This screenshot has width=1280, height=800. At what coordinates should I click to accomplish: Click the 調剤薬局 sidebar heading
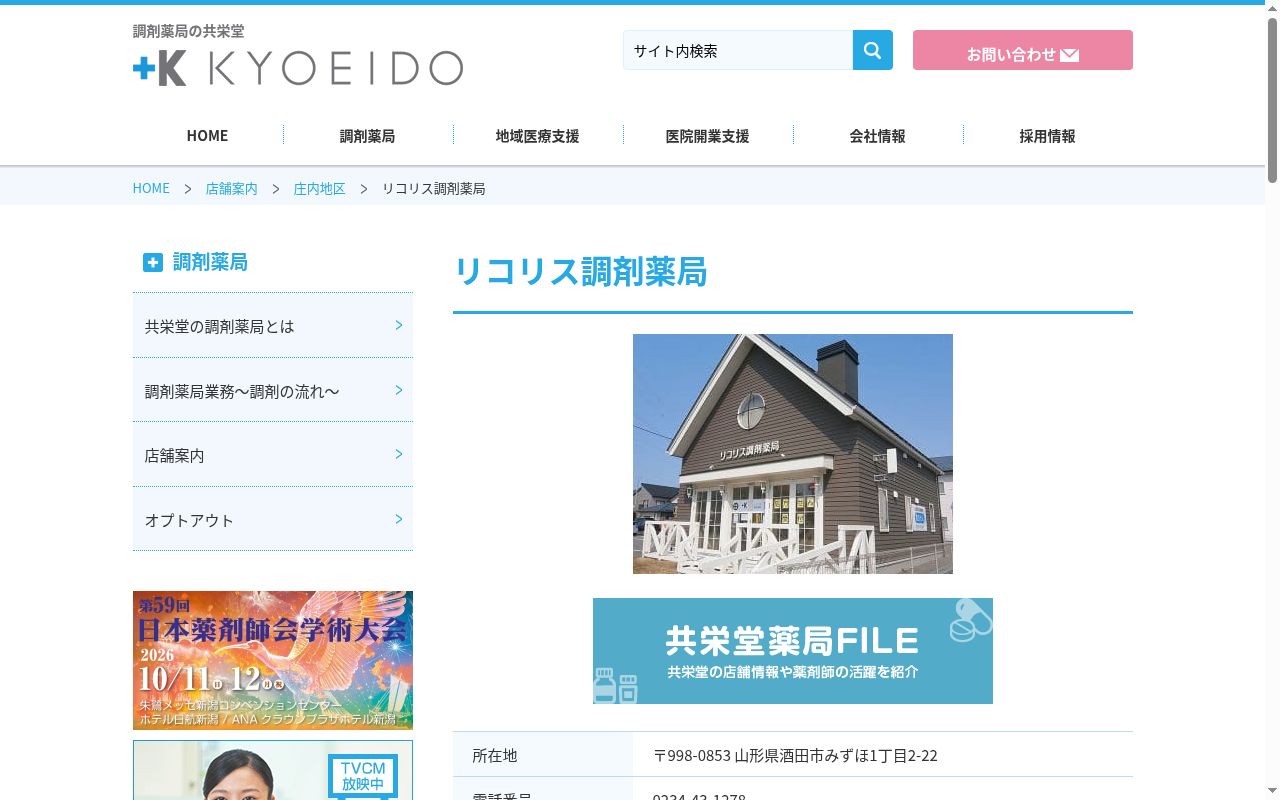[x=210, y=262]
